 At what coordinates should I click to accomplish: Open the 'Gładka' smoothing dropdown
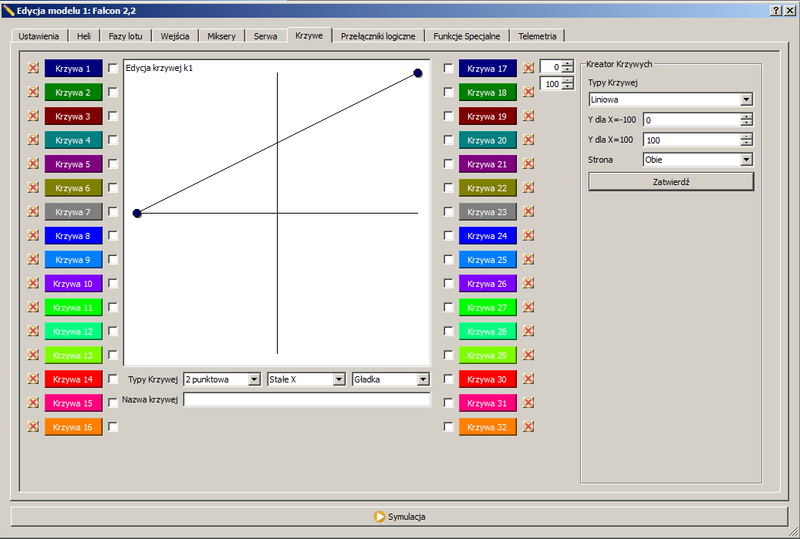(x=391, y=379)
